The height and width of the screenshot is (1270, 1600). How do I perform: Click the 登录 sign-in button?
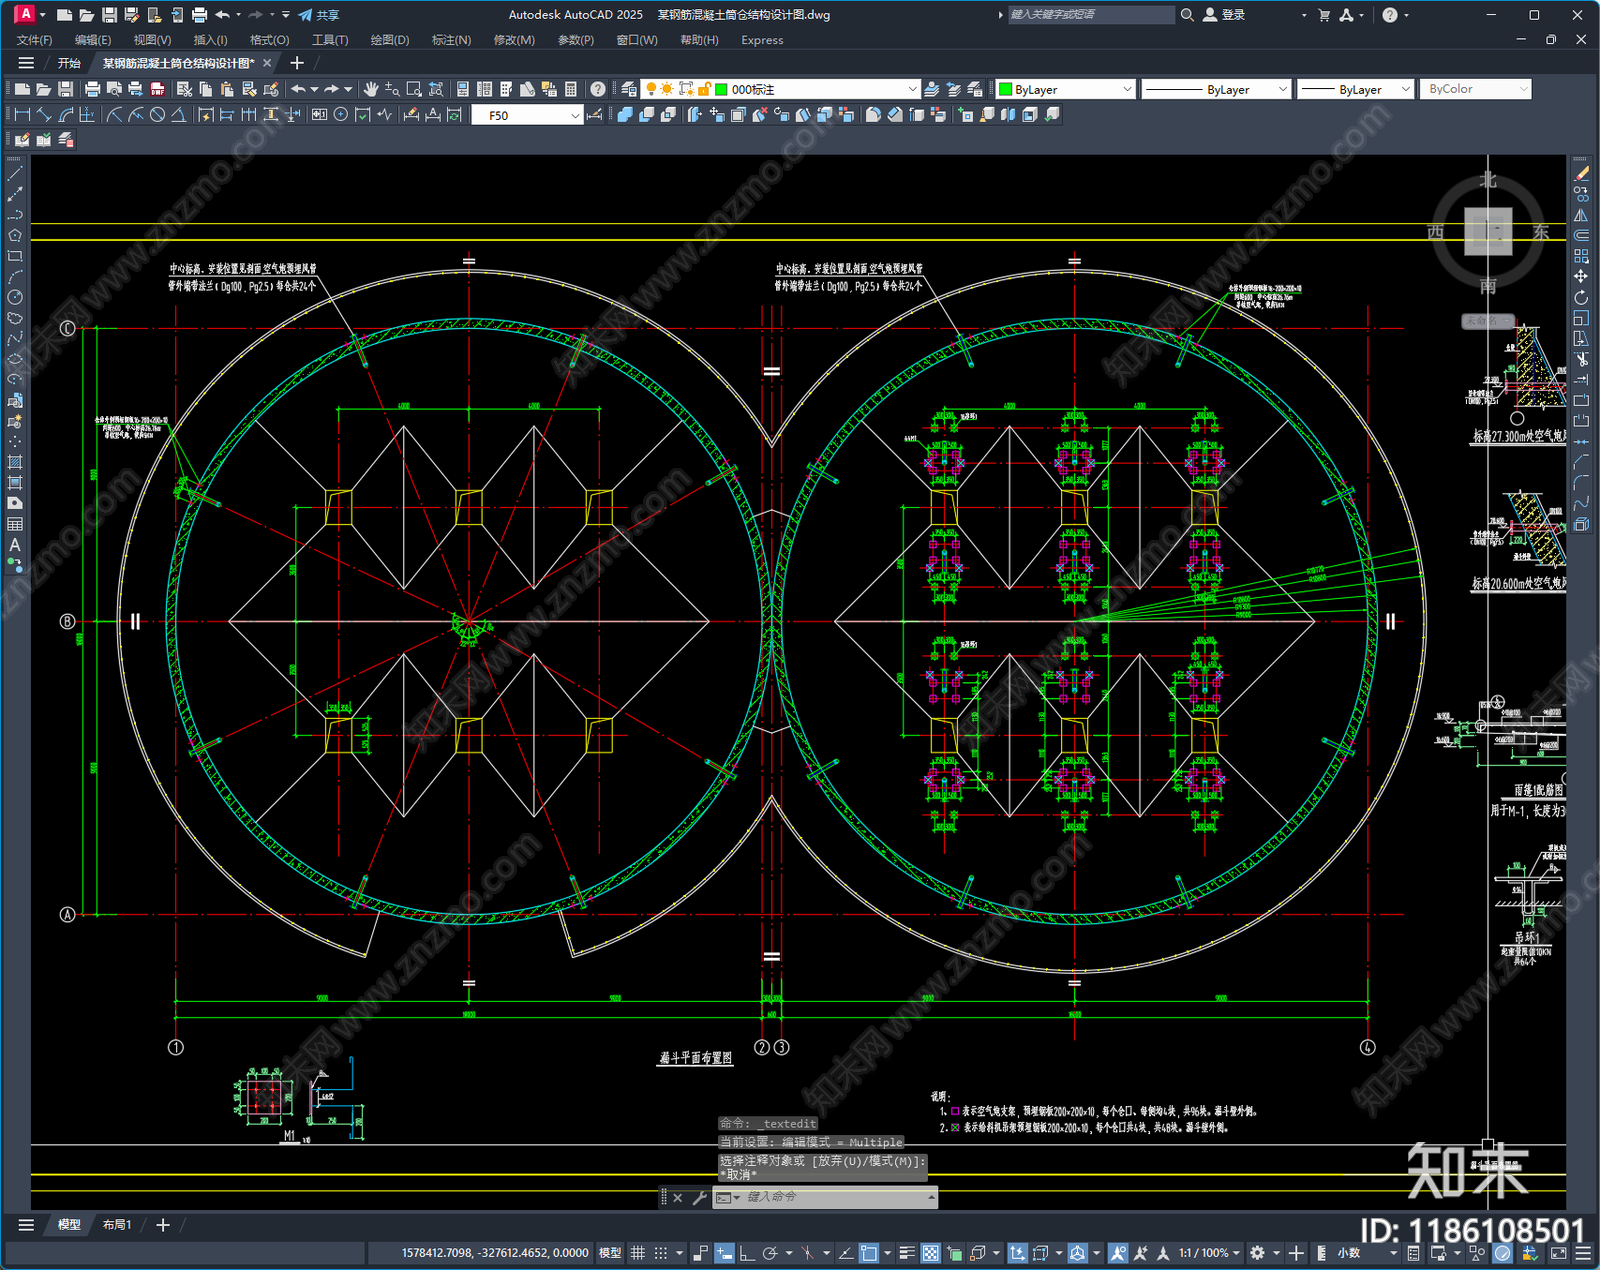1225,15
